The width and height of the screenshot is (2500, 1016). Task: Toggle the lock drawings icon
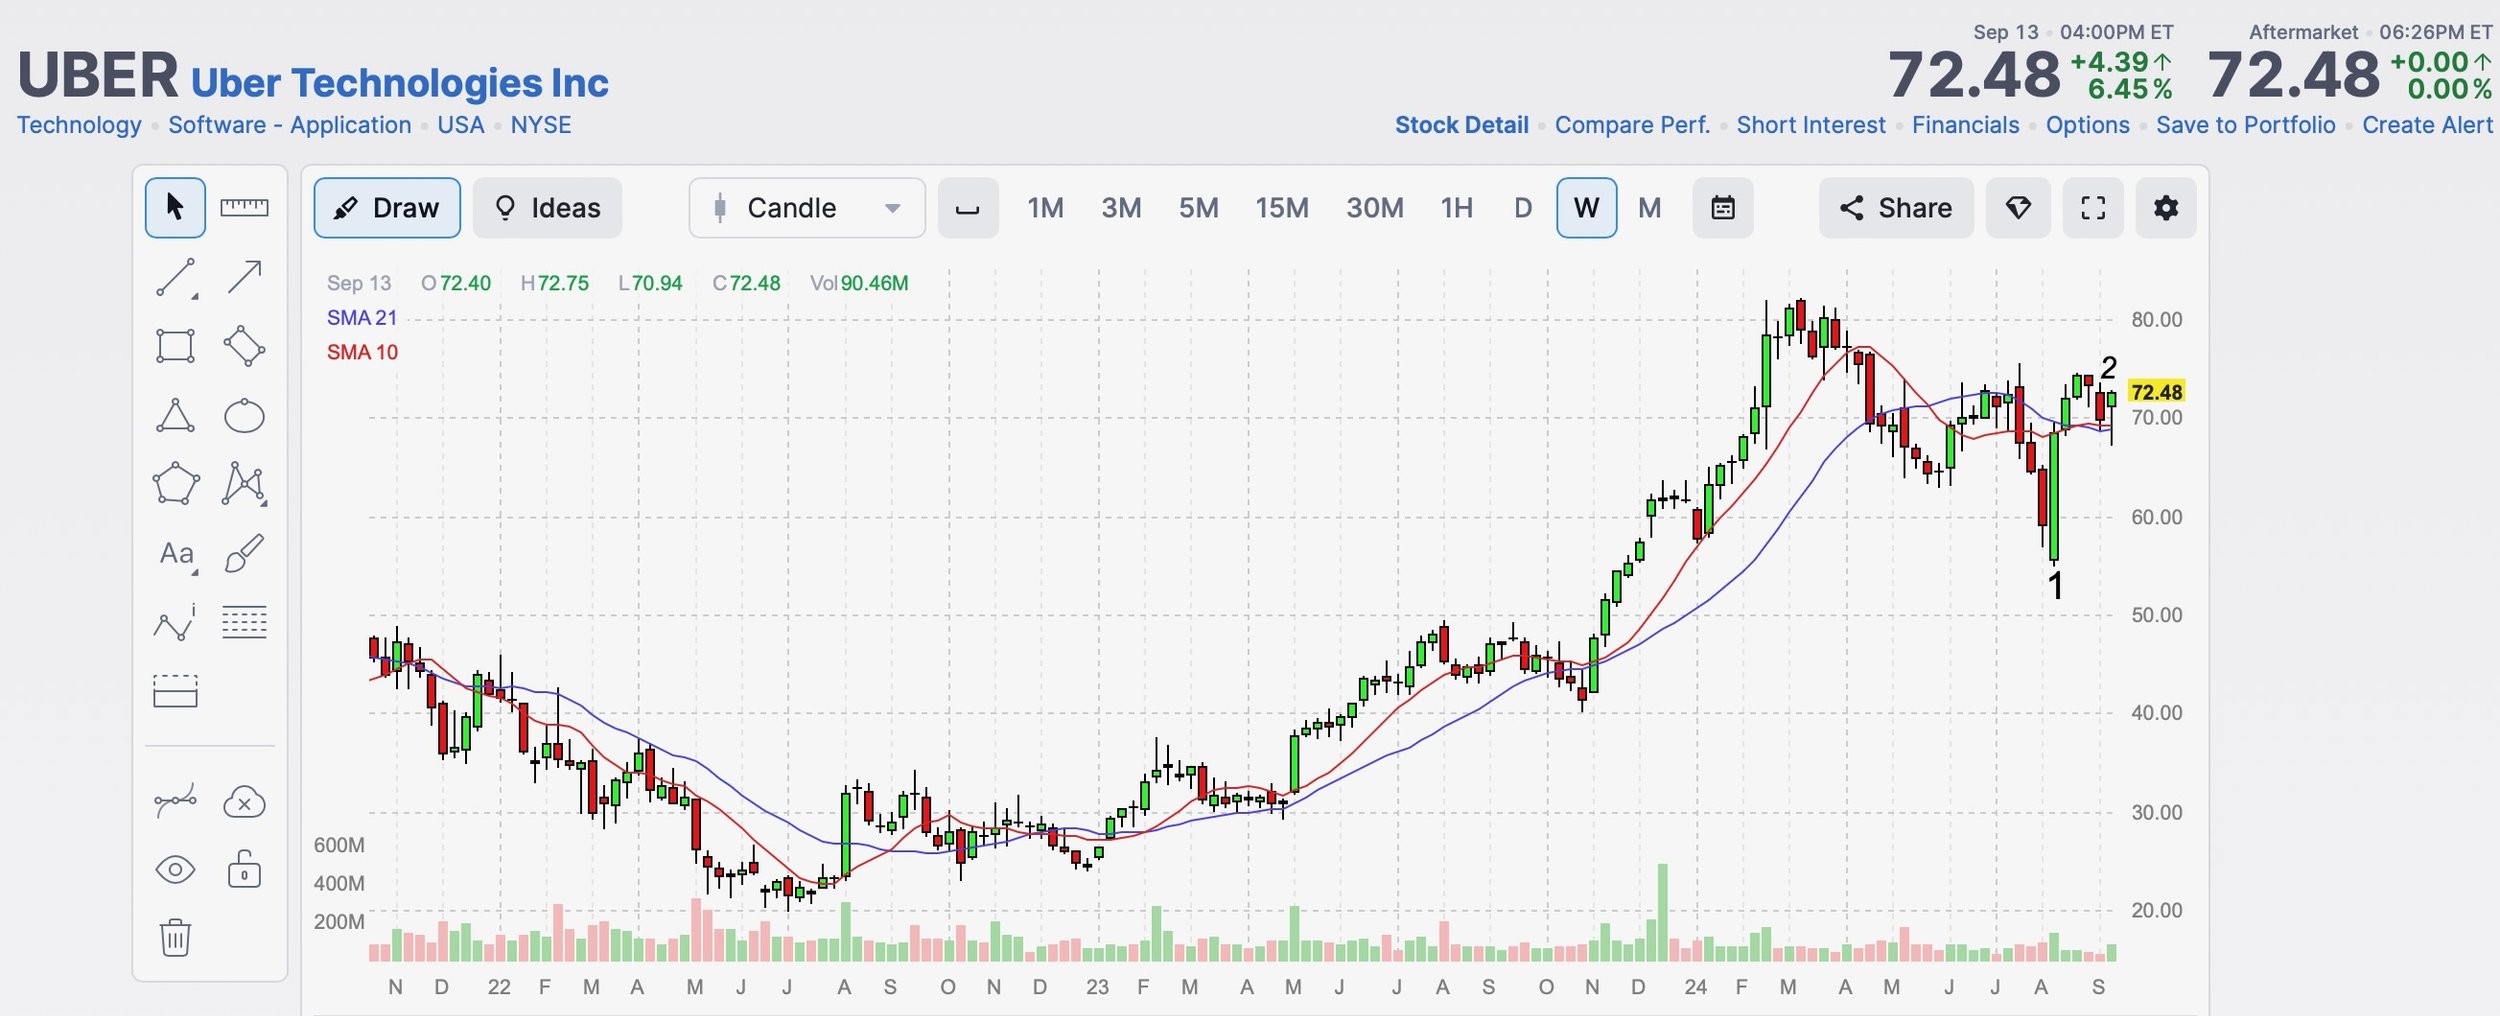pos(244,869)
